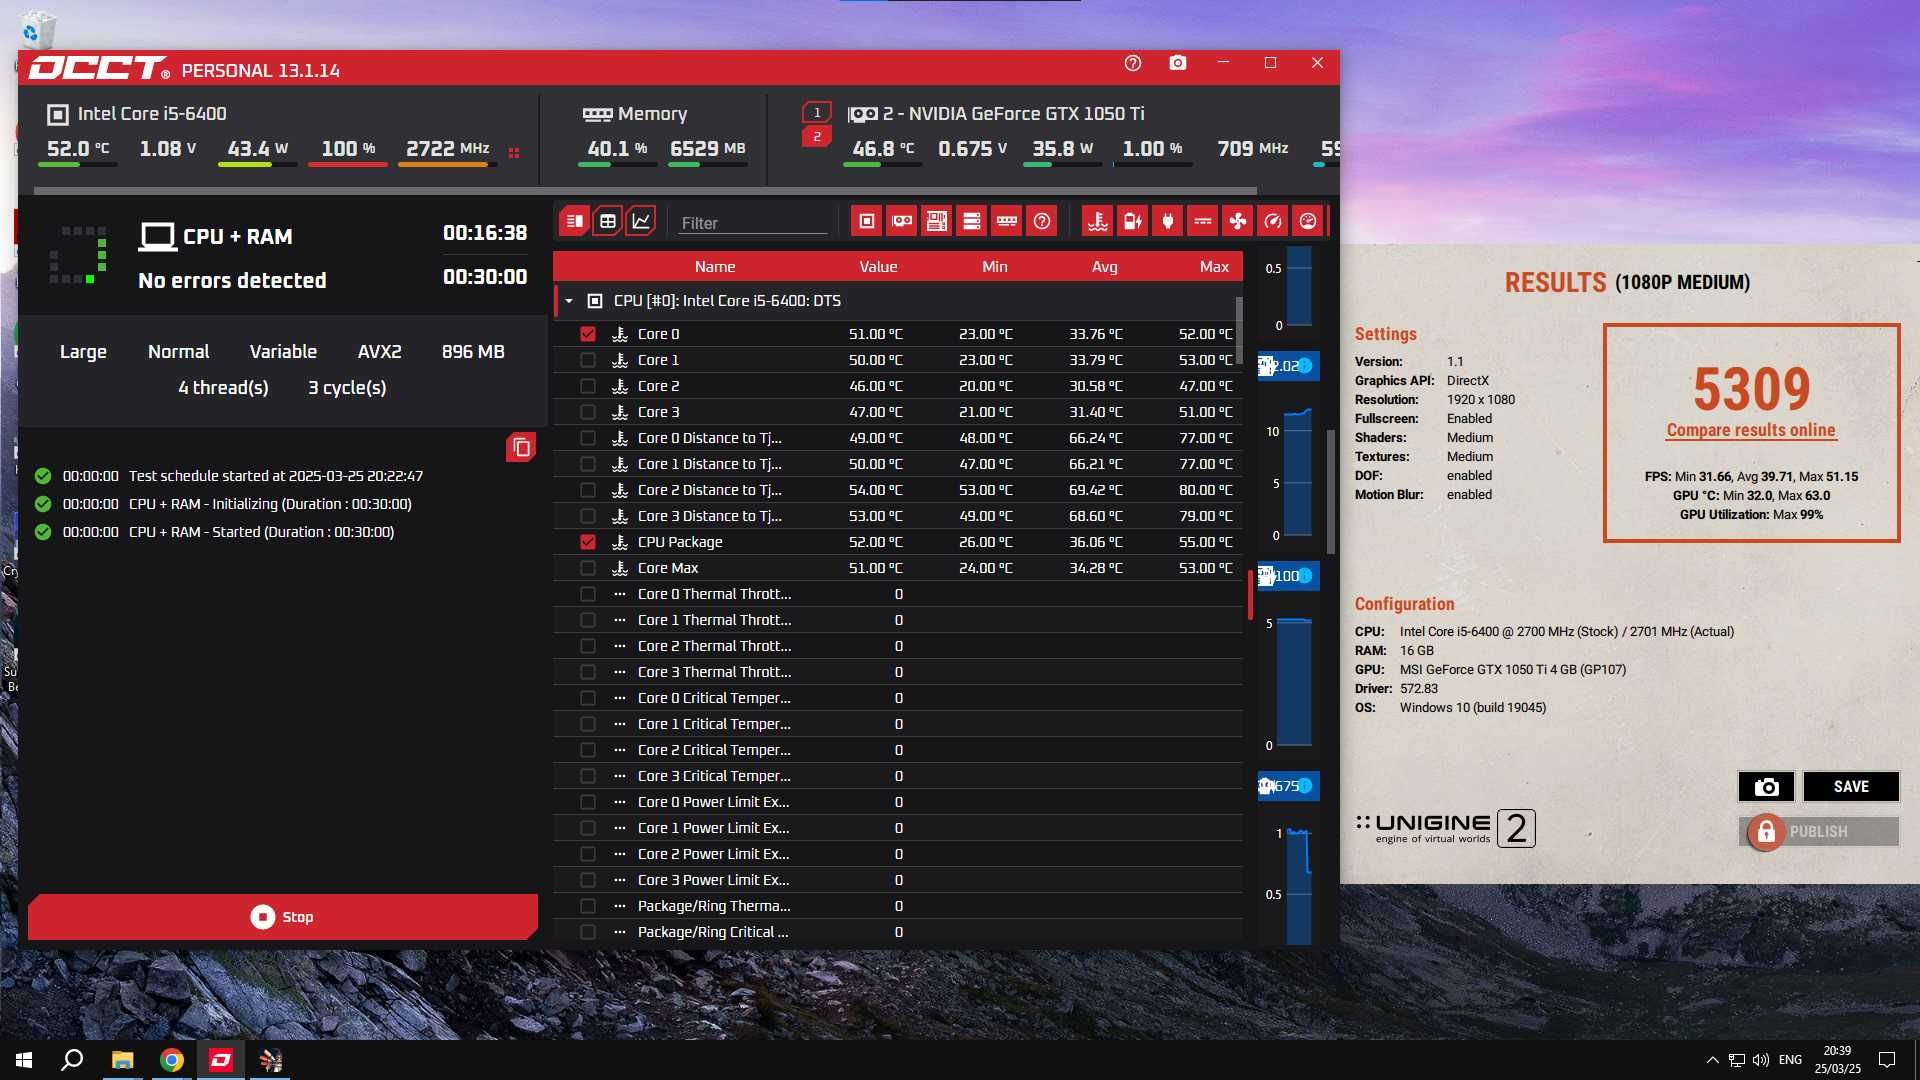Click SAVE button in Unigine results
Viewport: 1920px width, 1080px height.
[1851, 787]
